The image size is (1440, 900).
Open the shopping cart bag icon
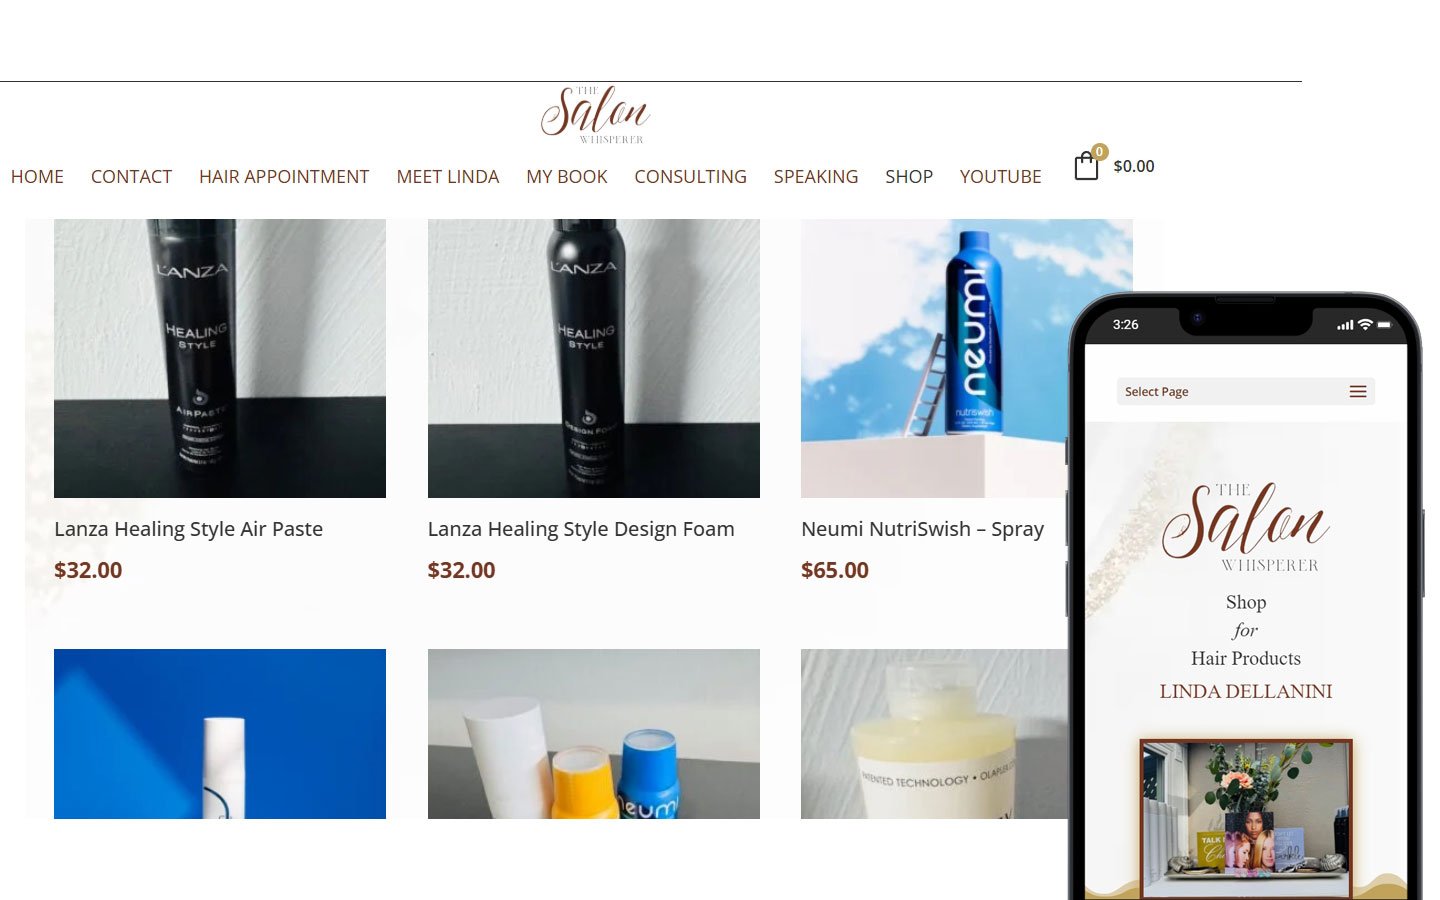(1086, 165)
